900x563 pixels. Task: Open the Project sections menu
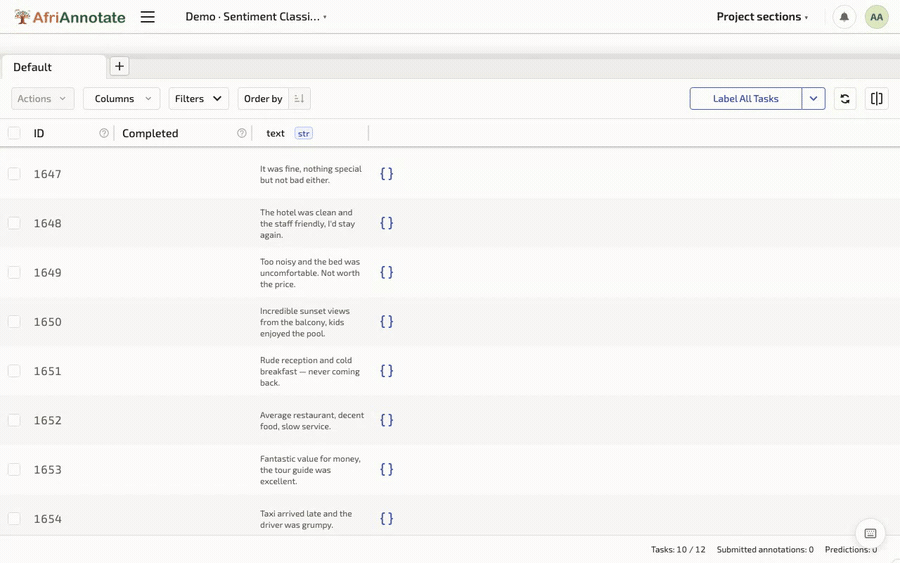coord(762,17)
